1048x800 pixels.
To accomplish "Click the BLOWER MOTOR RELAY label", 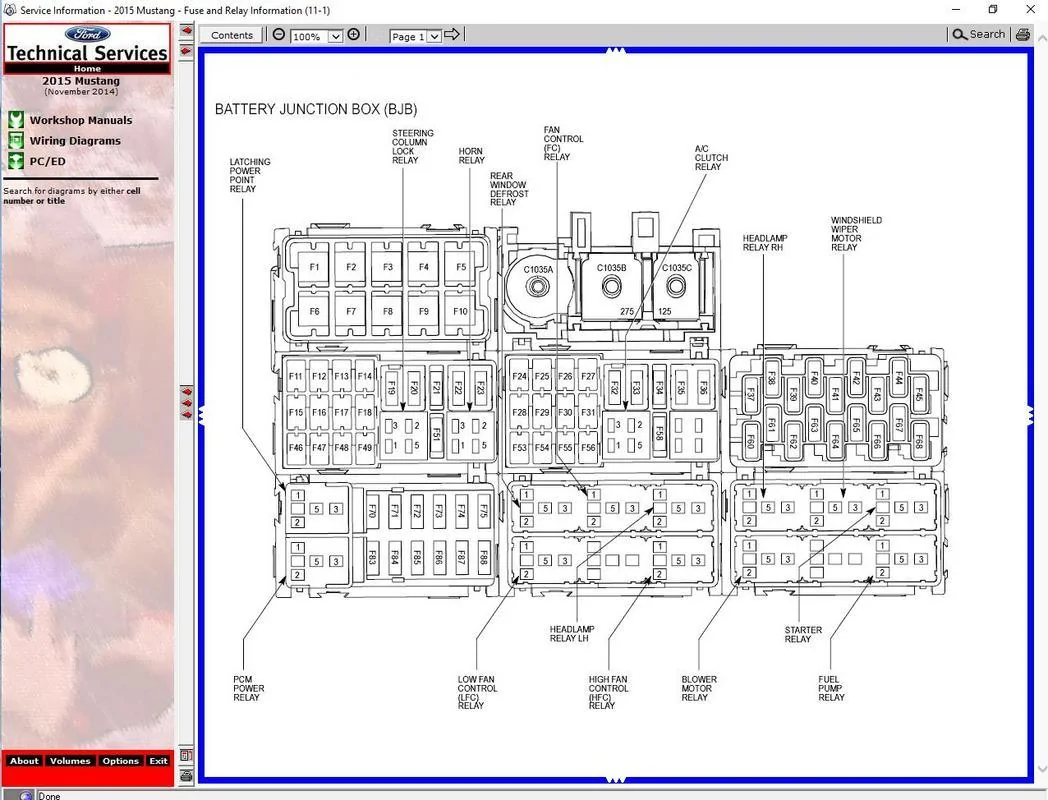I will [698, 688].
